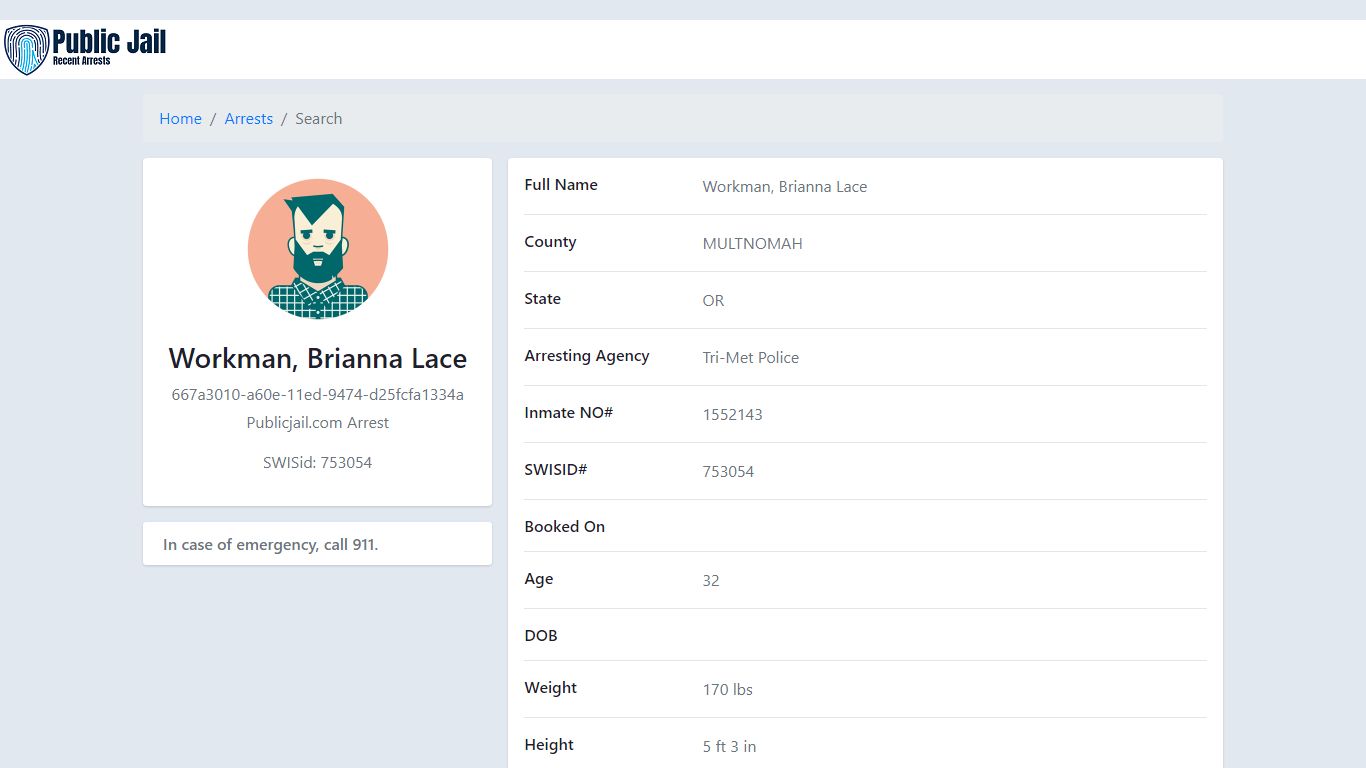Select the OR state value

point(713,300)
